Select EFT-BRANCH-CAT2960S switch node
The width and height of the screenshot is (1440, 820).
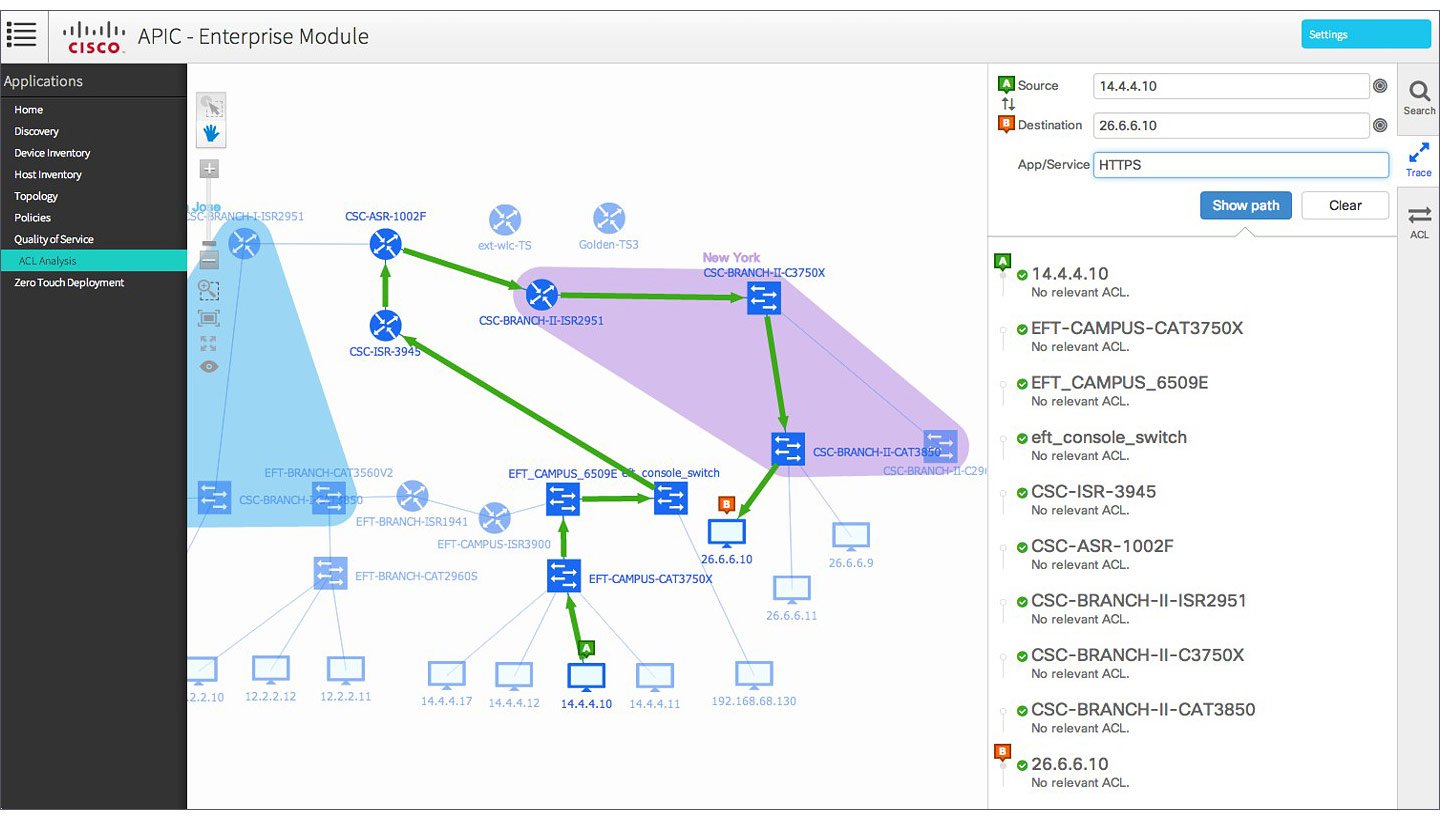(x=330, y=573)
